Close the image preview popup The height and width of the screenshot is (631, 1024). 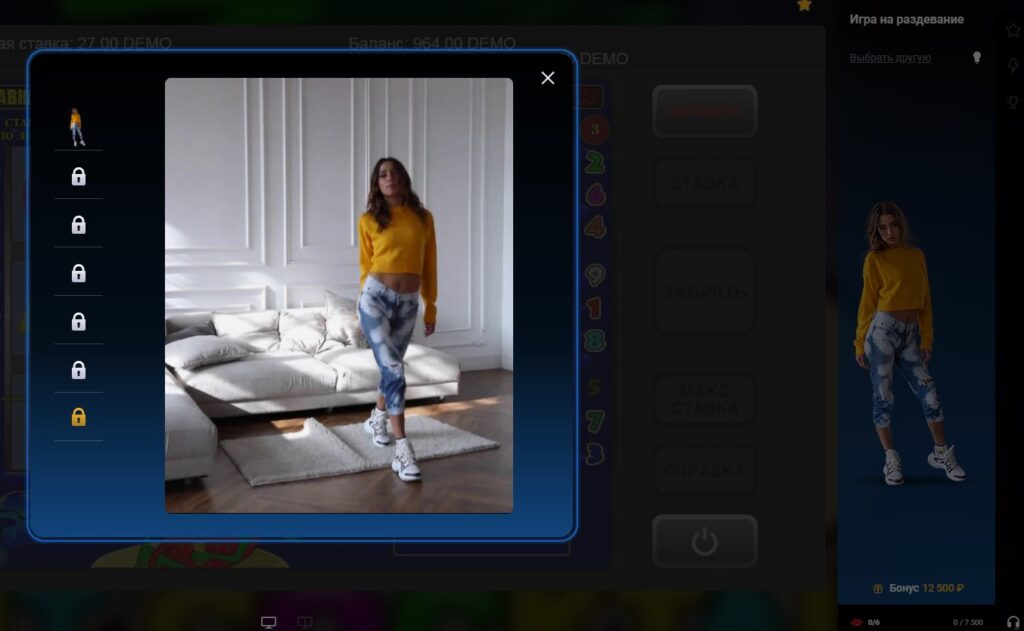point(547,78)
